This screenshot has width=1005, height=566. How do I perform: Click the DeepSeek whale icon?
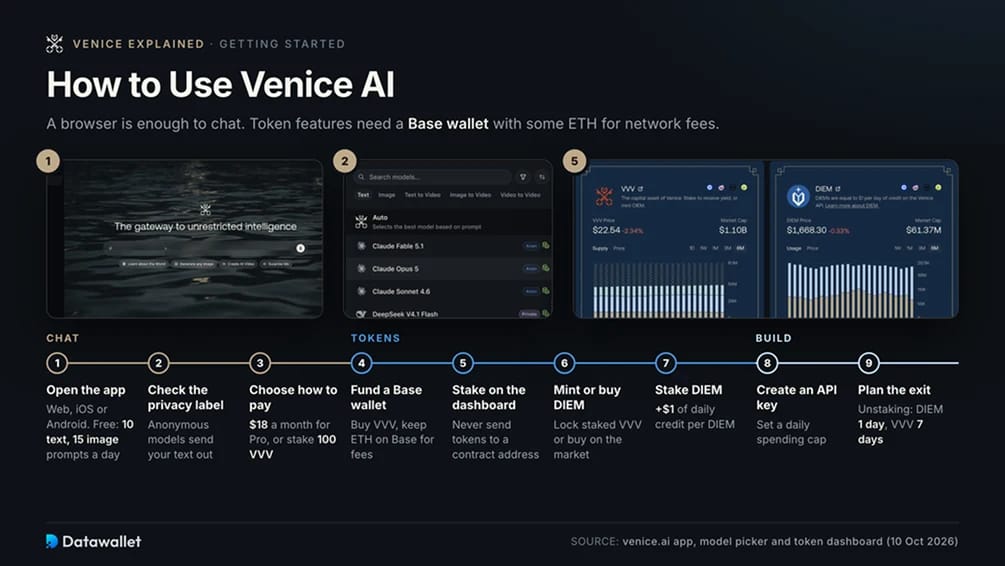point(361,314)
